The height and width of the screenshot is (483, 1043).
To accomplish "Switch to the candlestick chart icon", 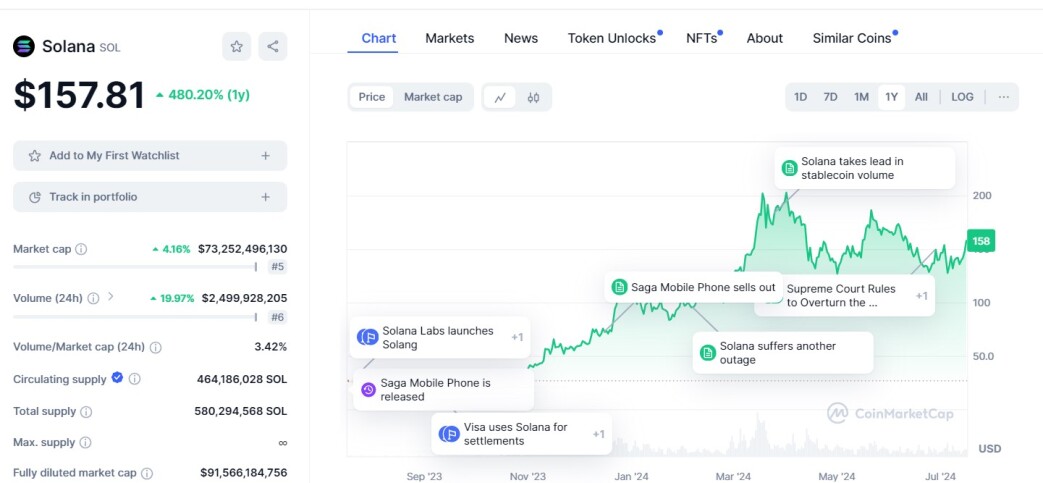I will [533, 97].
